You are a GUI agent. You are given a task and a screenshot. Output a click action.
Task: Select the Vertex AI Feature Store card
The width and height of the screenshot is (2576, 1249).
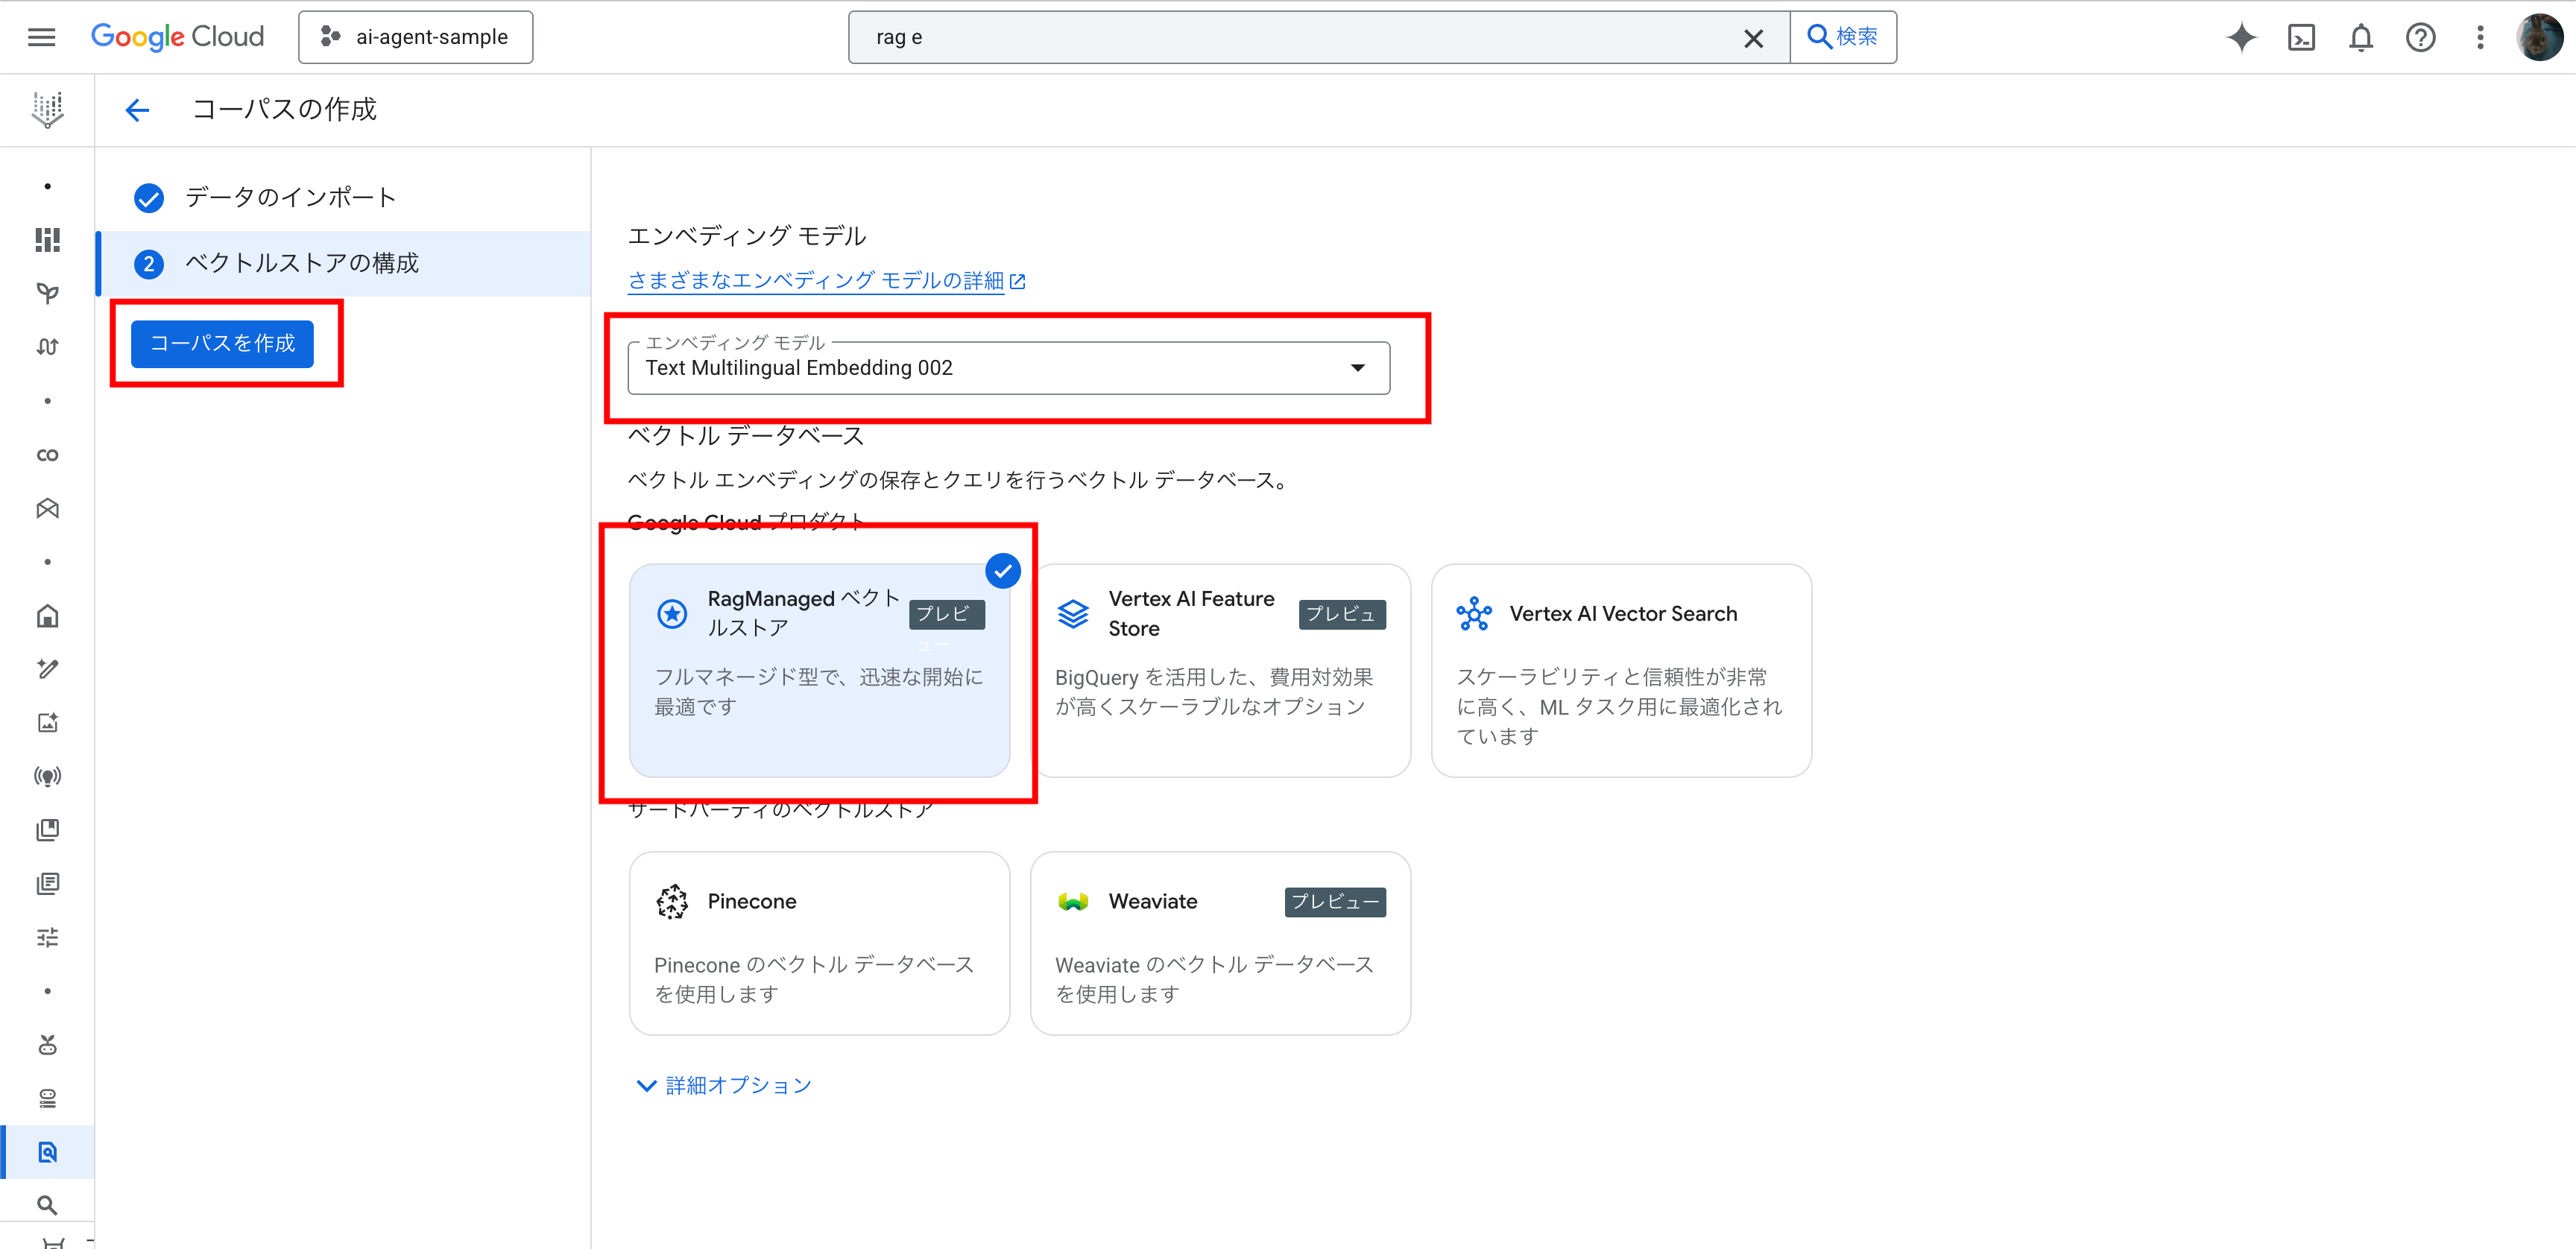point(1220,670)
